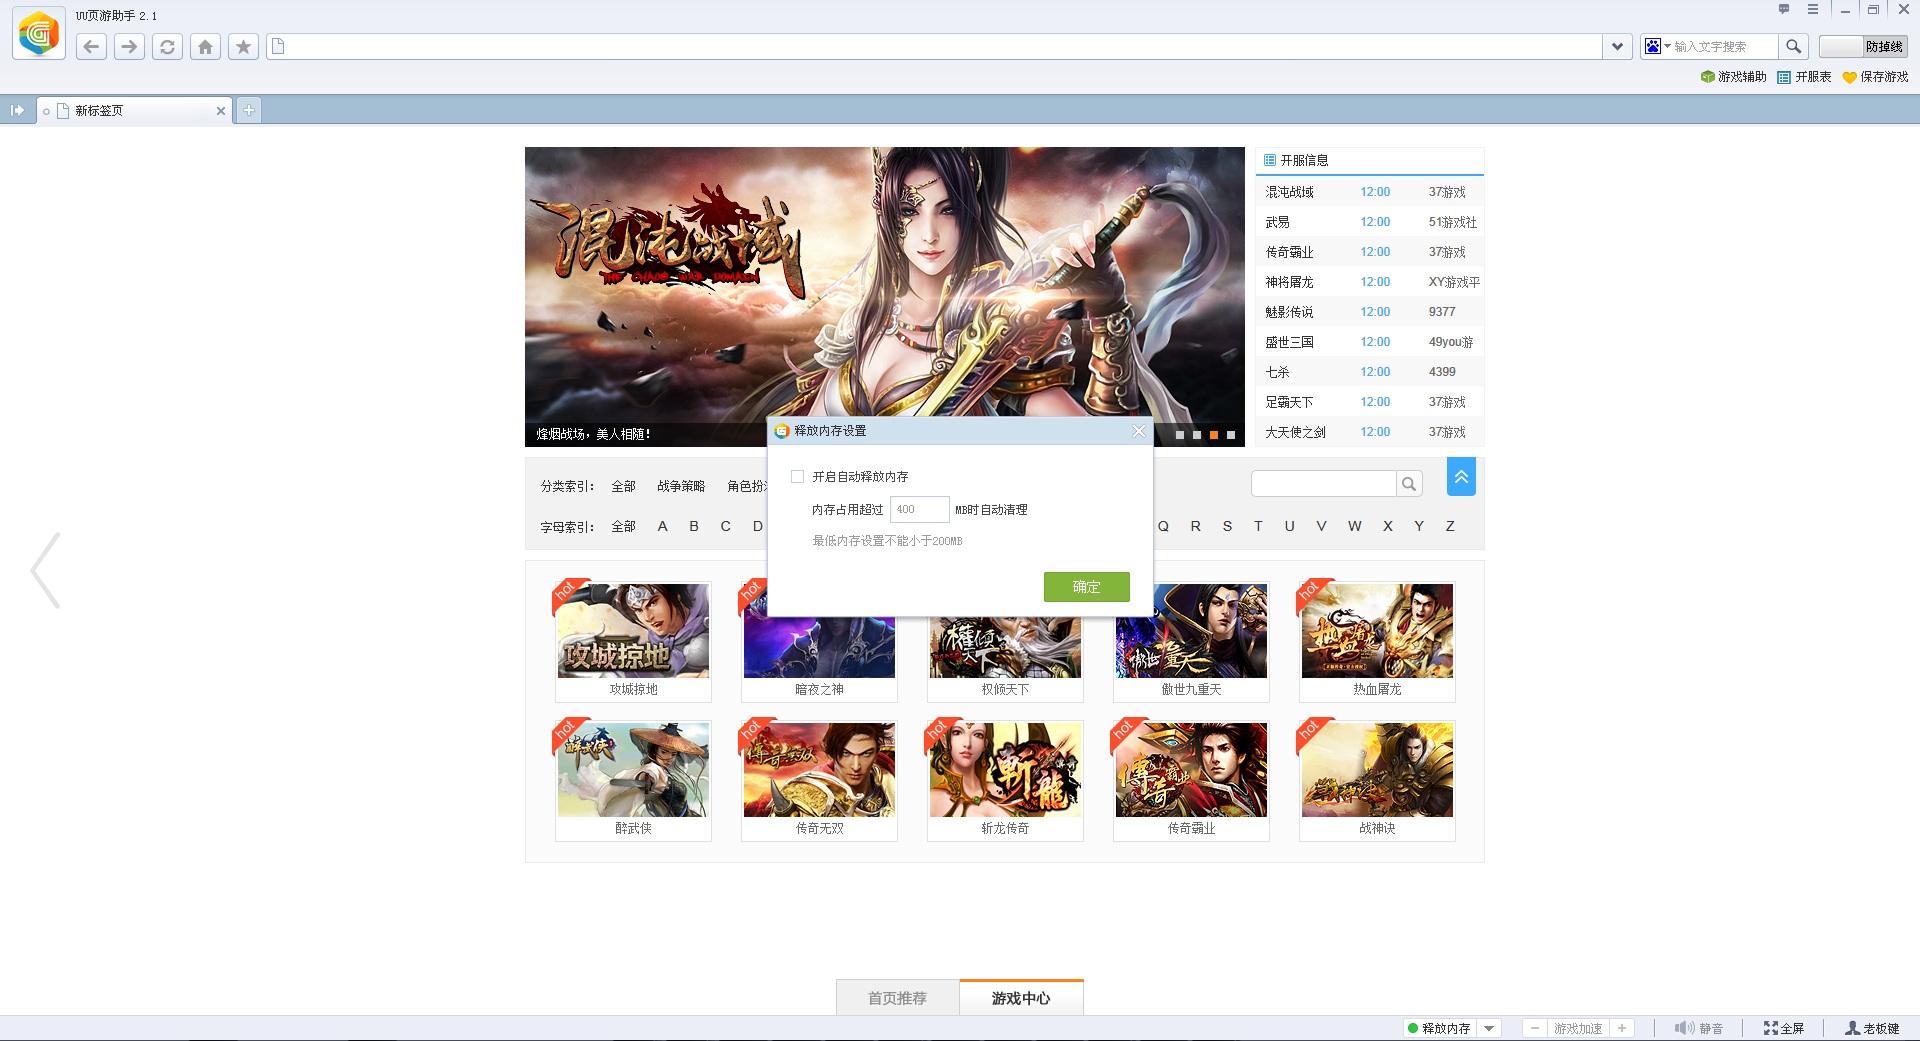Click 足霸天下 server row
The width and height of the screenshot is (1920, 1041).
(x=1370, y=402)
